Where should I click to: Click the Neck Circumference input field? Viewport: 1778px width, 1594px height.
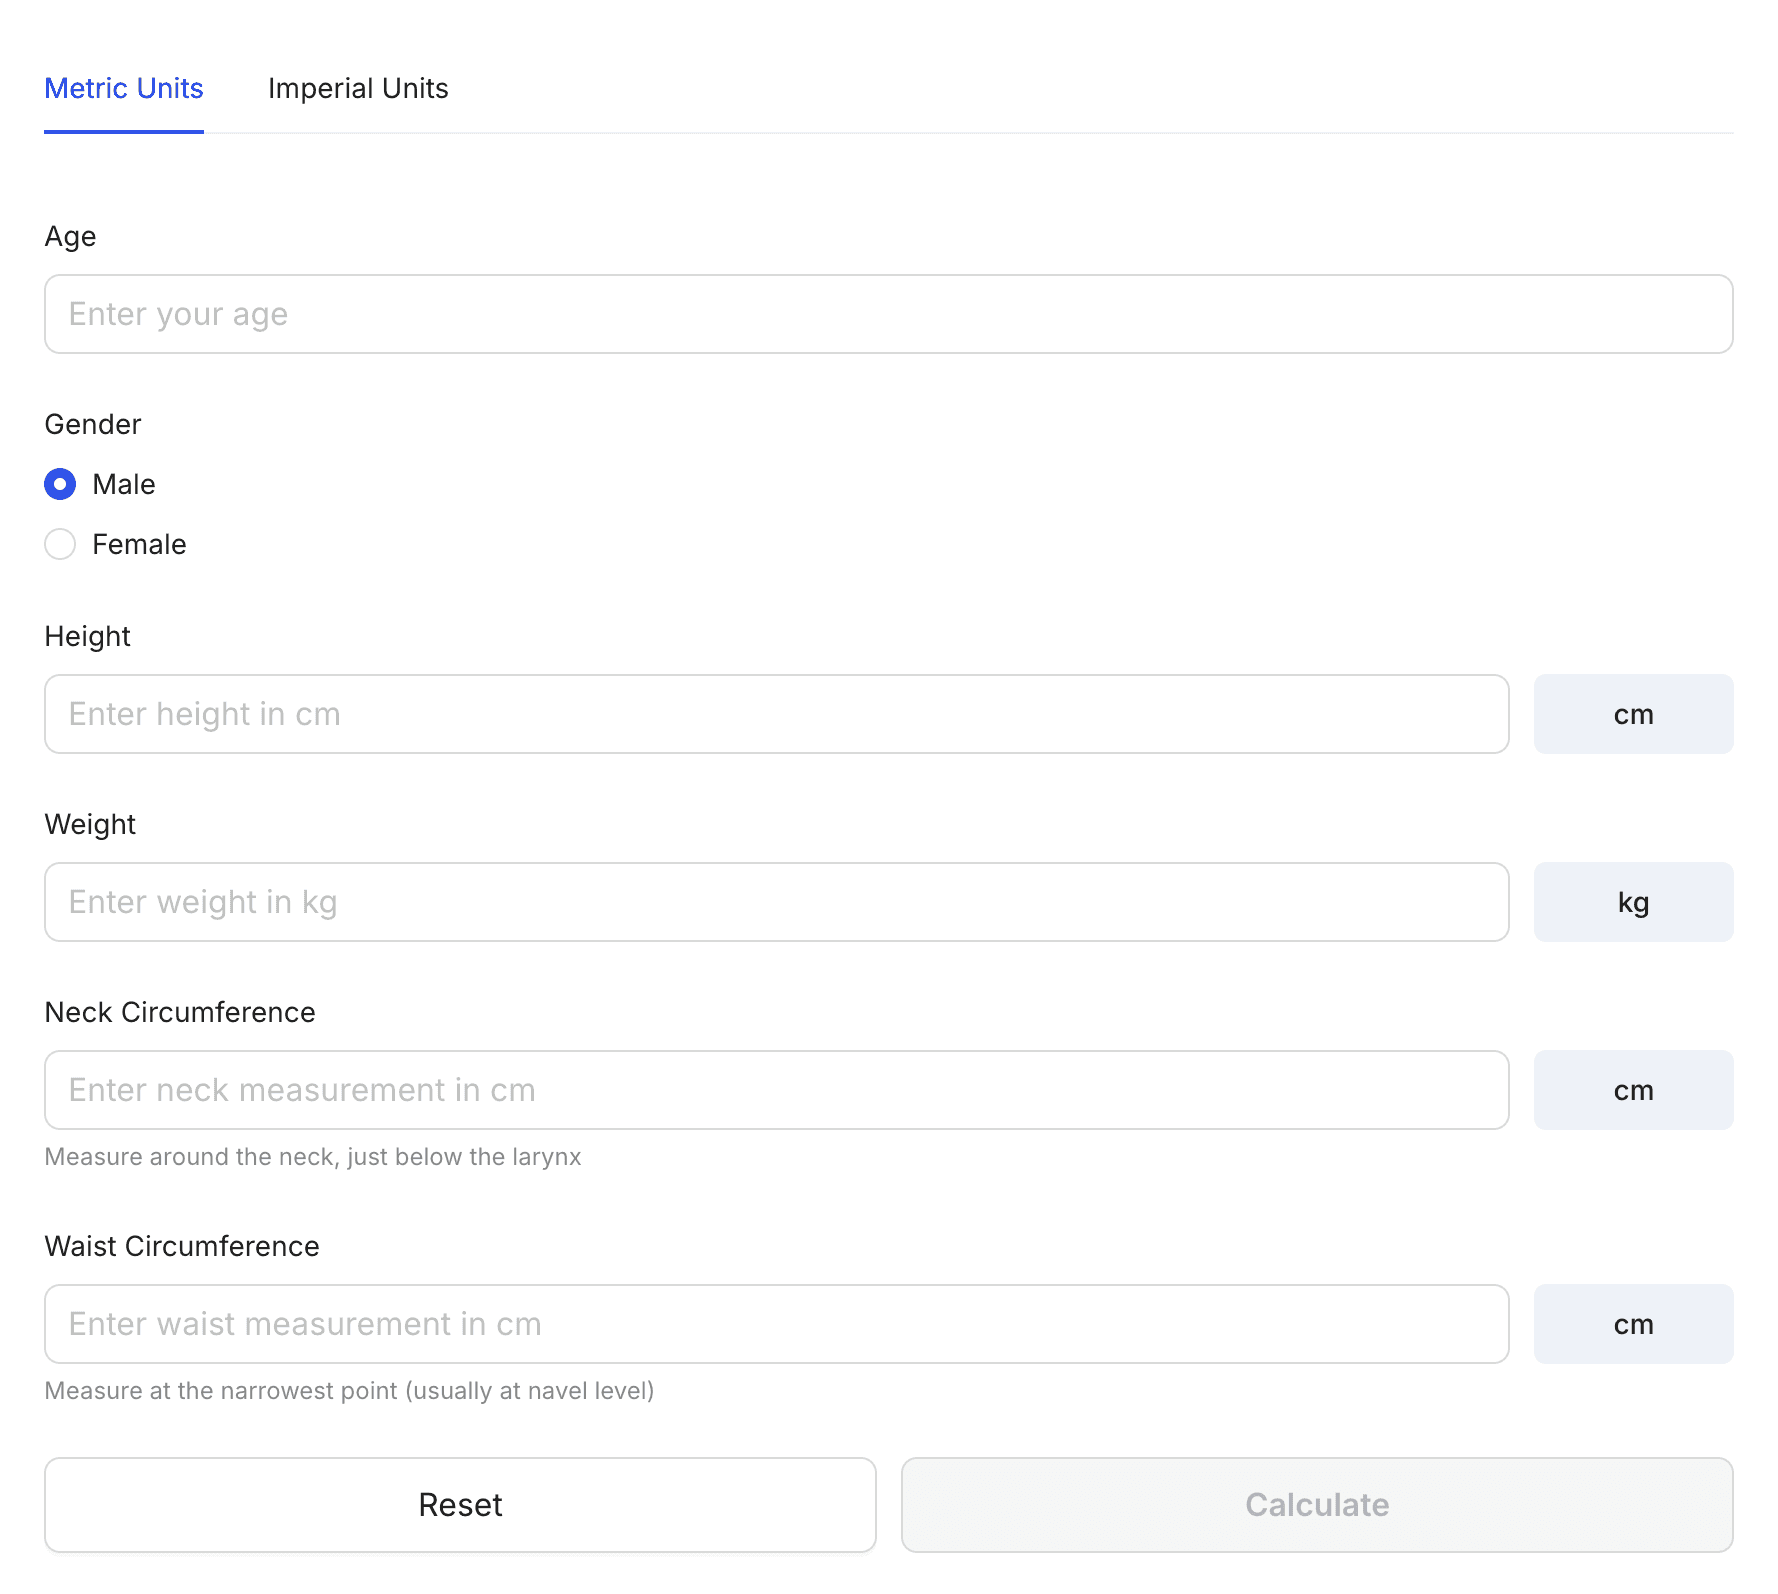[776, 1090]
